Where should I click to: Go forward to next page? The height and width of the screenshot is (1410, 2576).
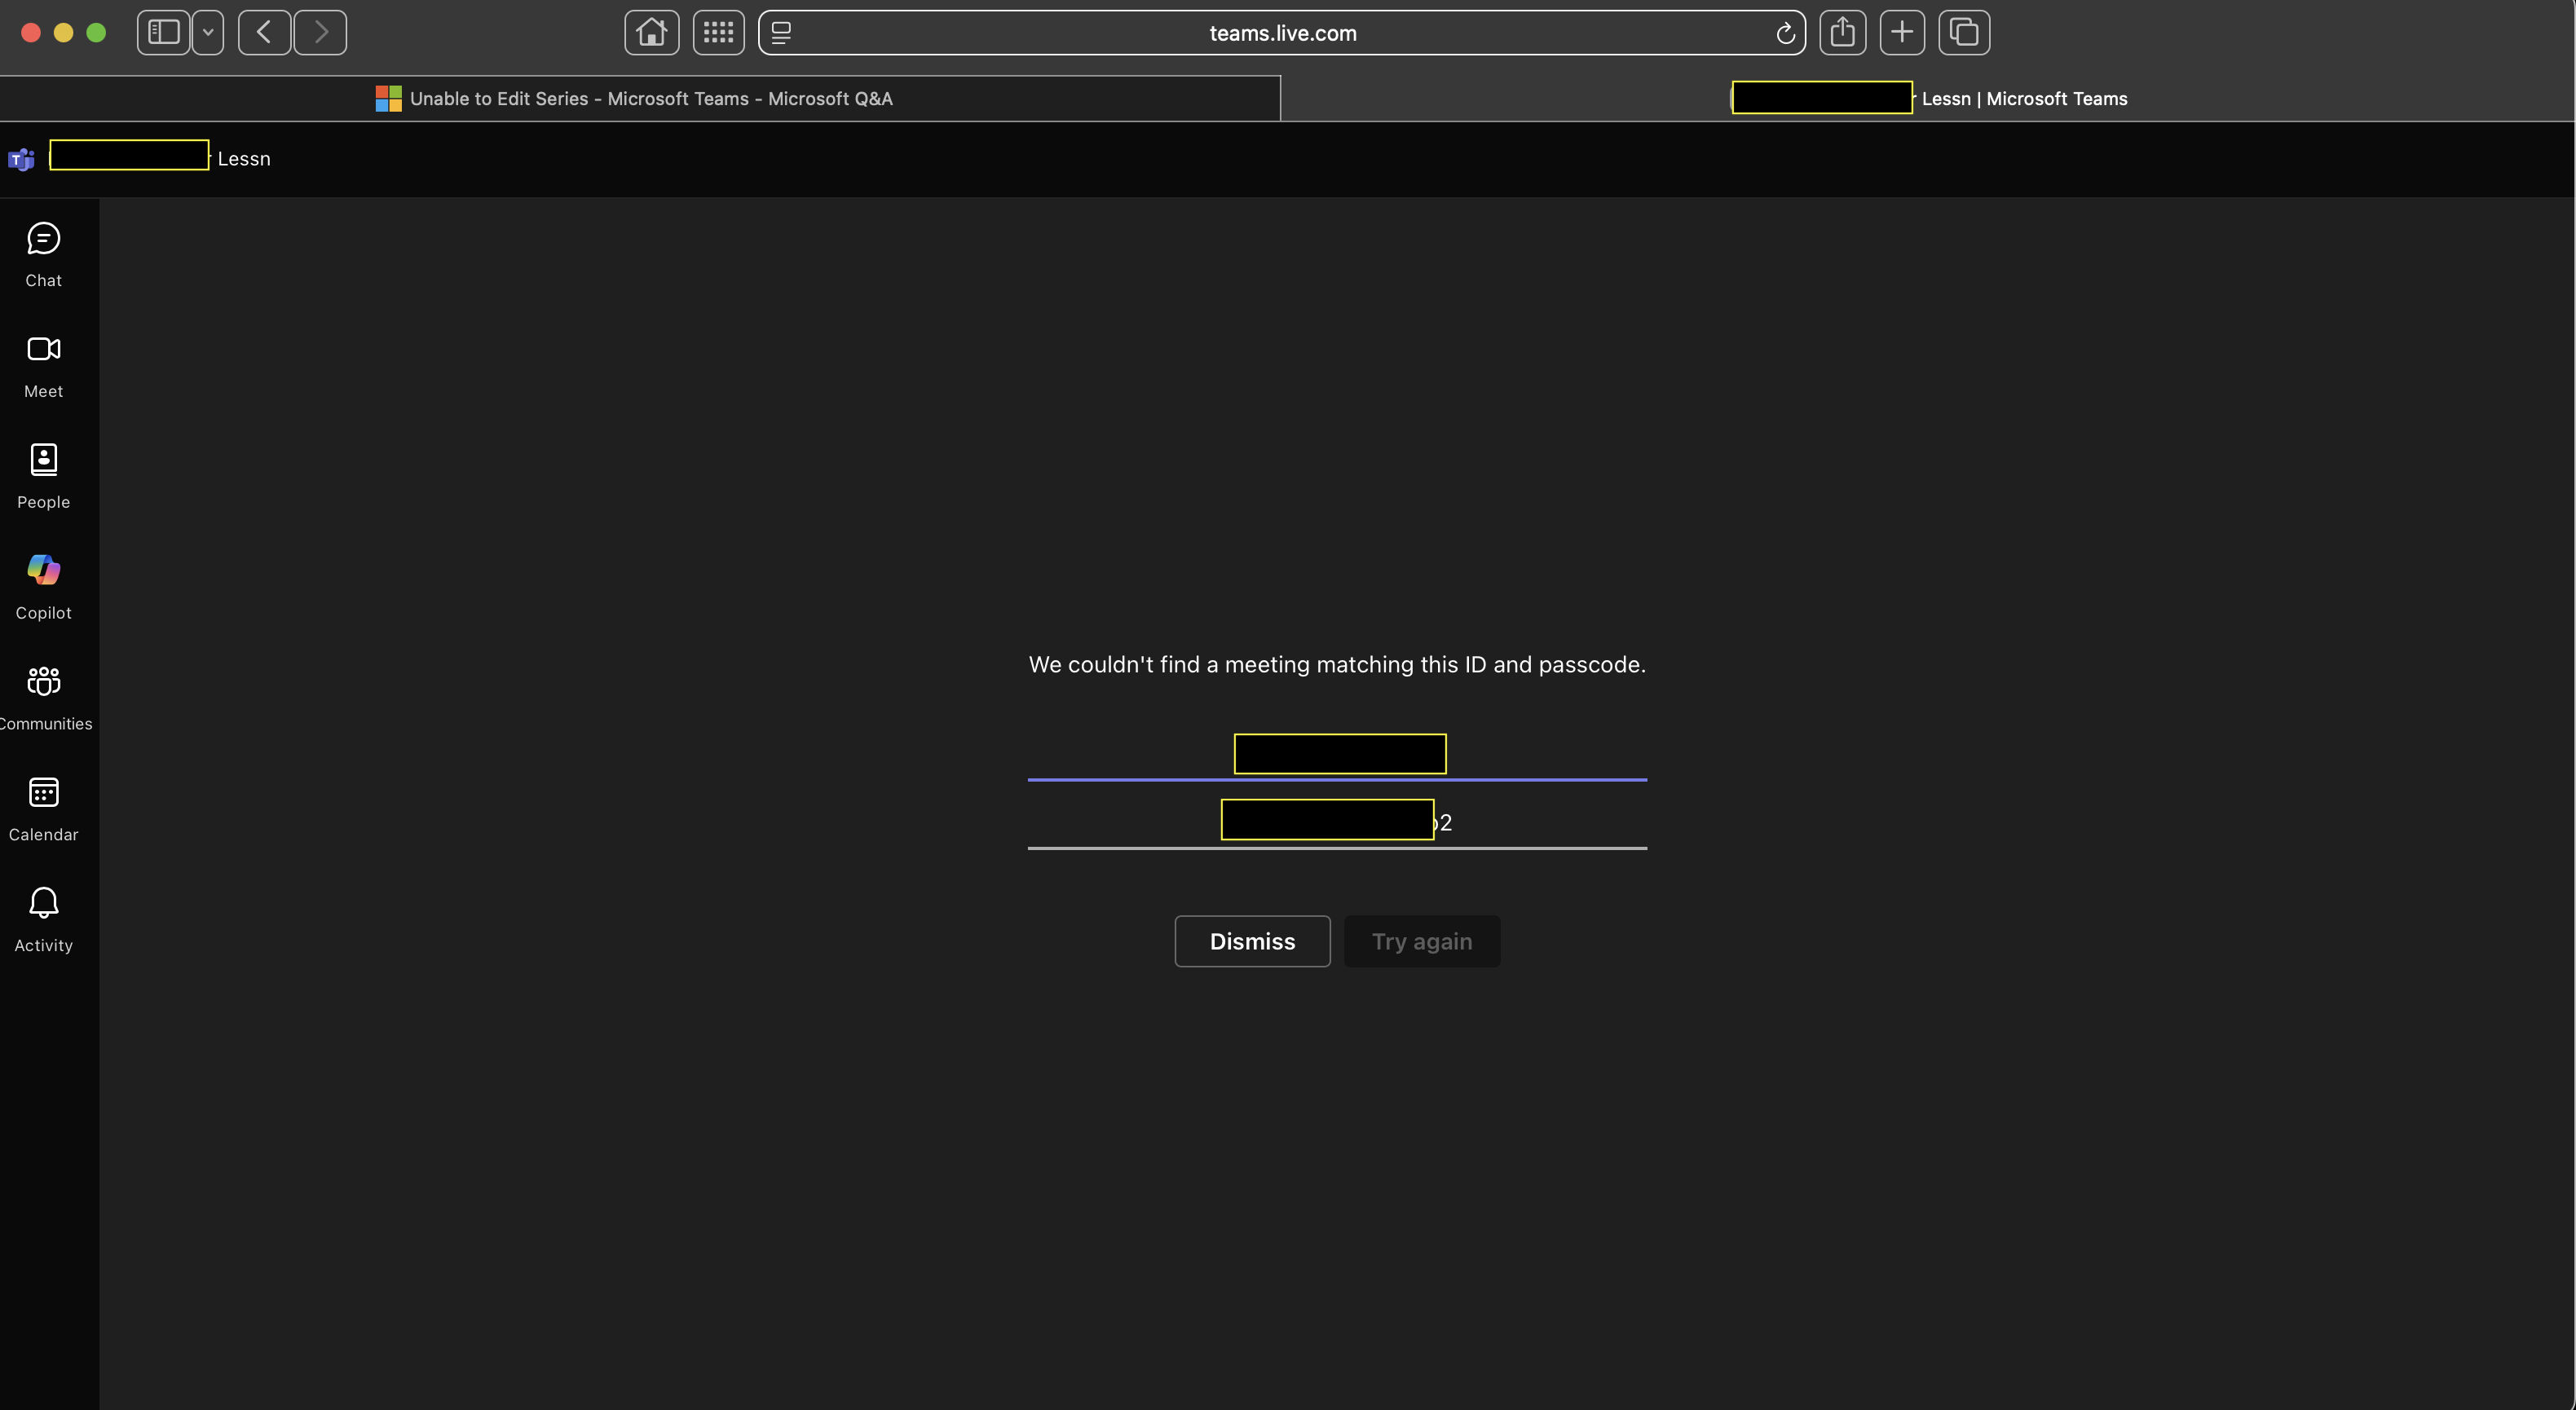320,32
